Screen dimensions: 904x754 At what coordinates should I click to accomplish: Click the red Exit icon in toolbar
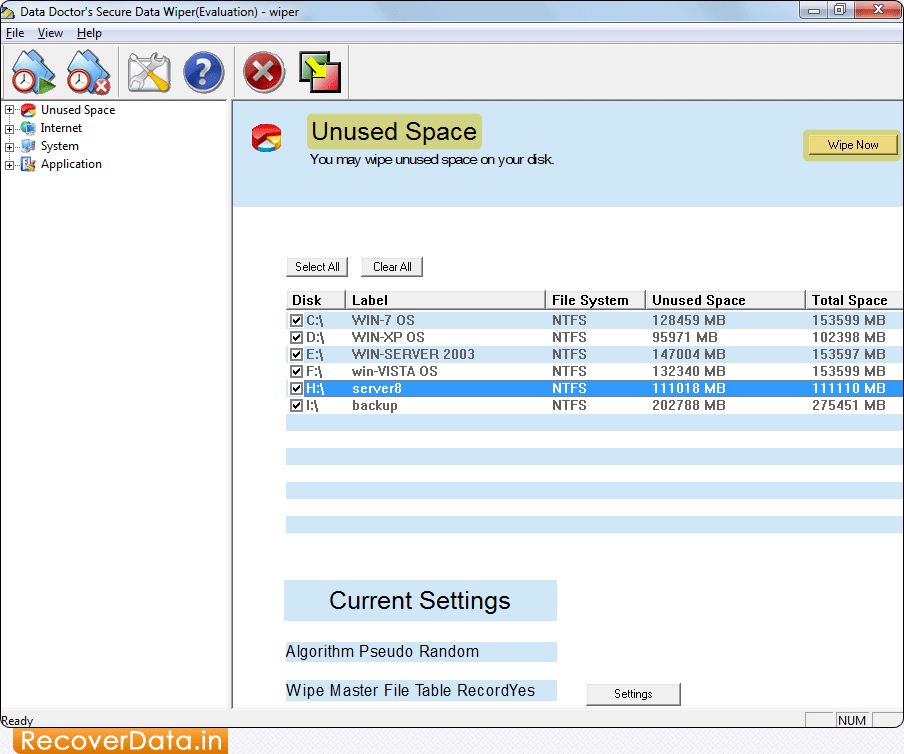click(263, 71)
